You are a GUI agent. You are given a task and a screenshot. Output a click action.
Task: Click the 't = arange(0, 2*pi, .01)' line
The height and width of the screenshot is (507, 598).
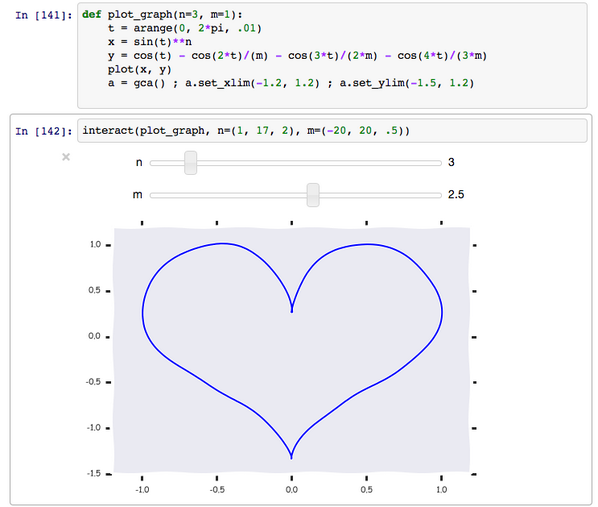pyautogui.click(x=185, y=28)
